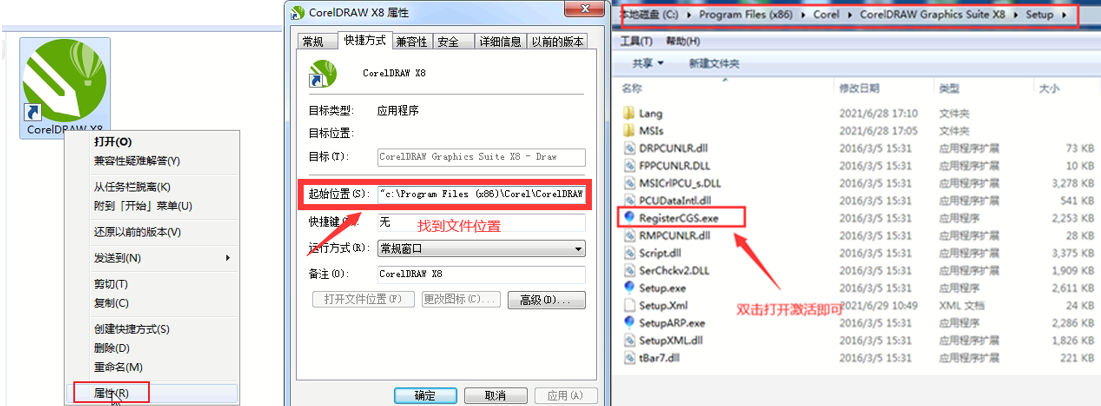The height and width of the screenshot is (406, 1101).
Task: Open the 工具(T) menu
Action: [636, 41]
